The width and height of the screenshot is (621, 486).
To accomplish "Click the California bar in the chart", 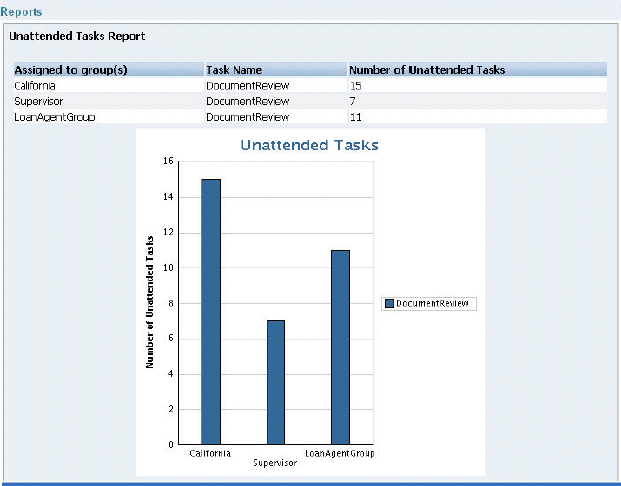I will coord(211,312).
